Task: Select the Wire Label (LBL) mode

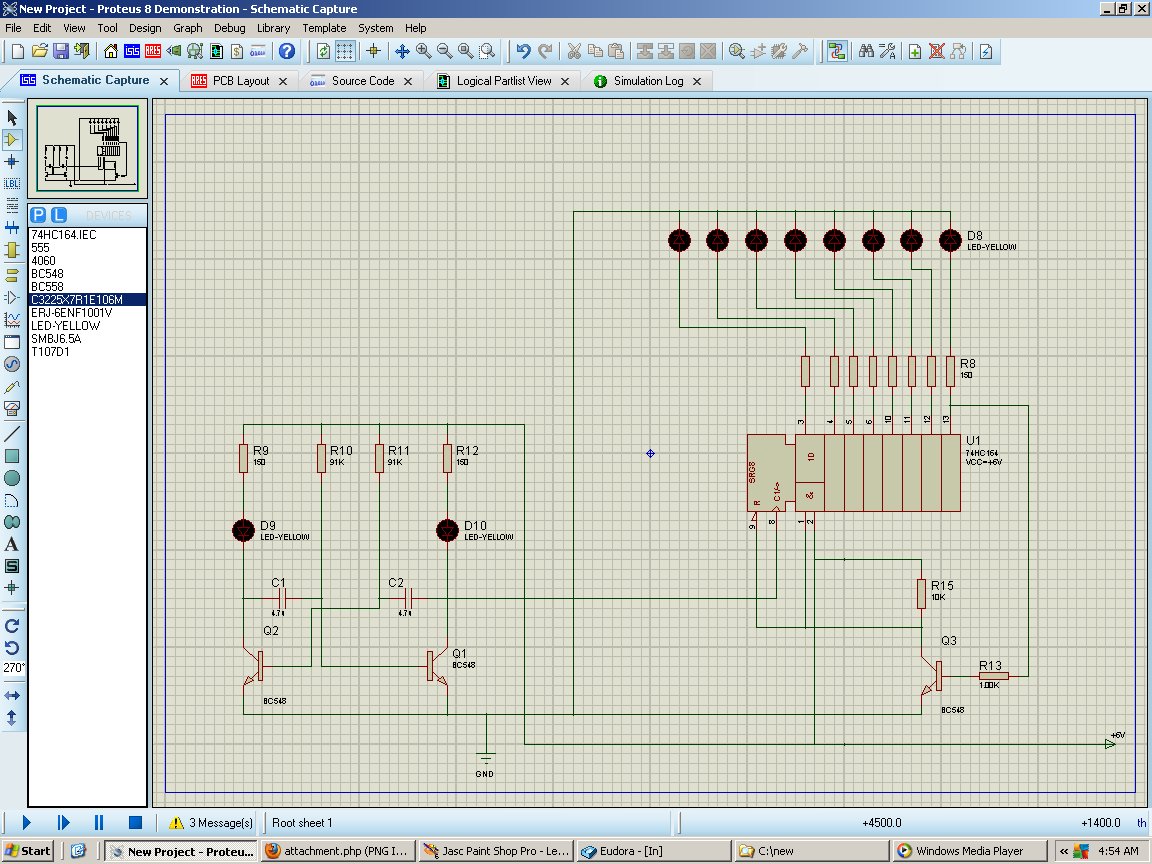Action: point(12,184)
